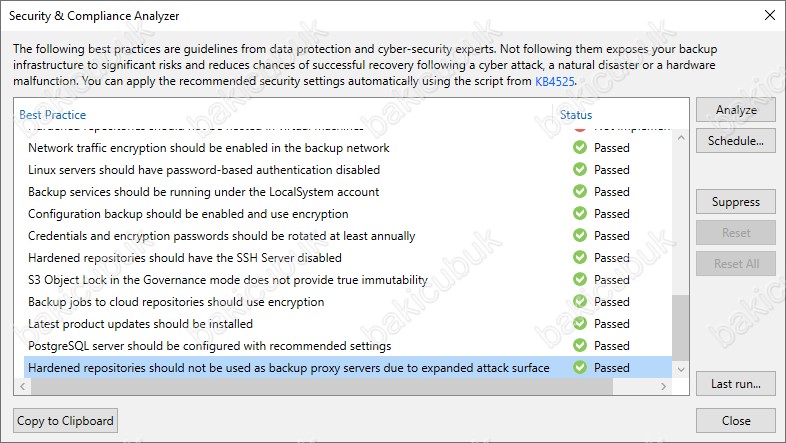The image size is (786, 443).
Task: Open the Last run... report
Action: (735, 384)
